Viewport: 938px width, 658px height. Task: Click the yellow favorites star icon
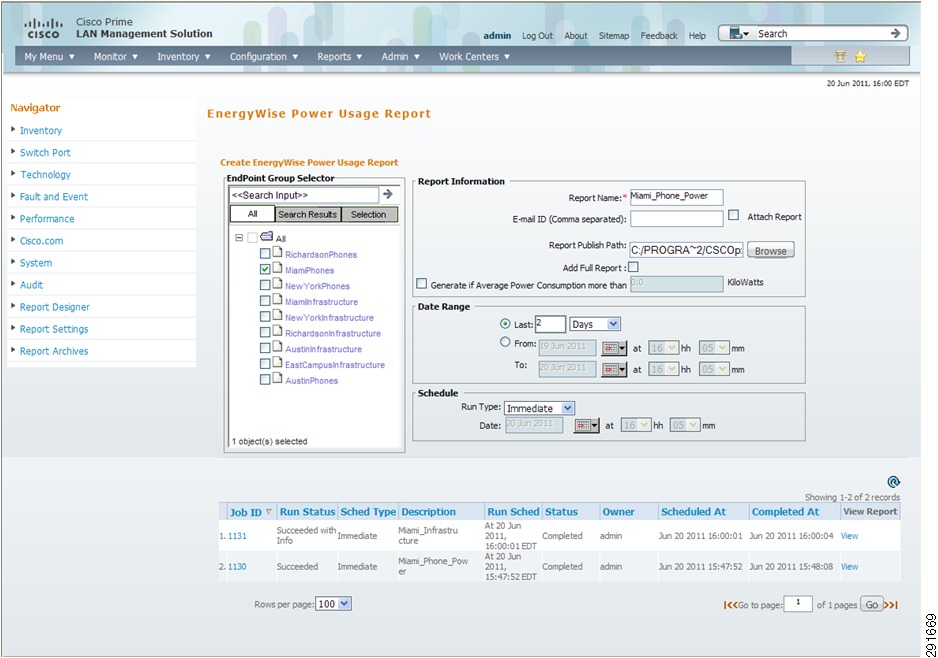pyautogui.click(x=860, y=56)
